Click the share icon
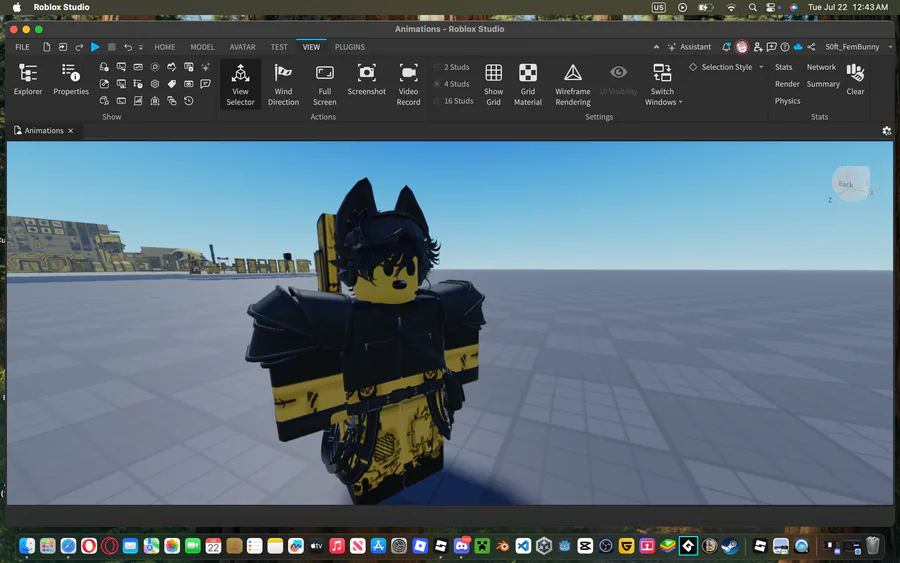The height and width of the screenshot is (563, 900). pyautogui.click(x=811, y=47)
